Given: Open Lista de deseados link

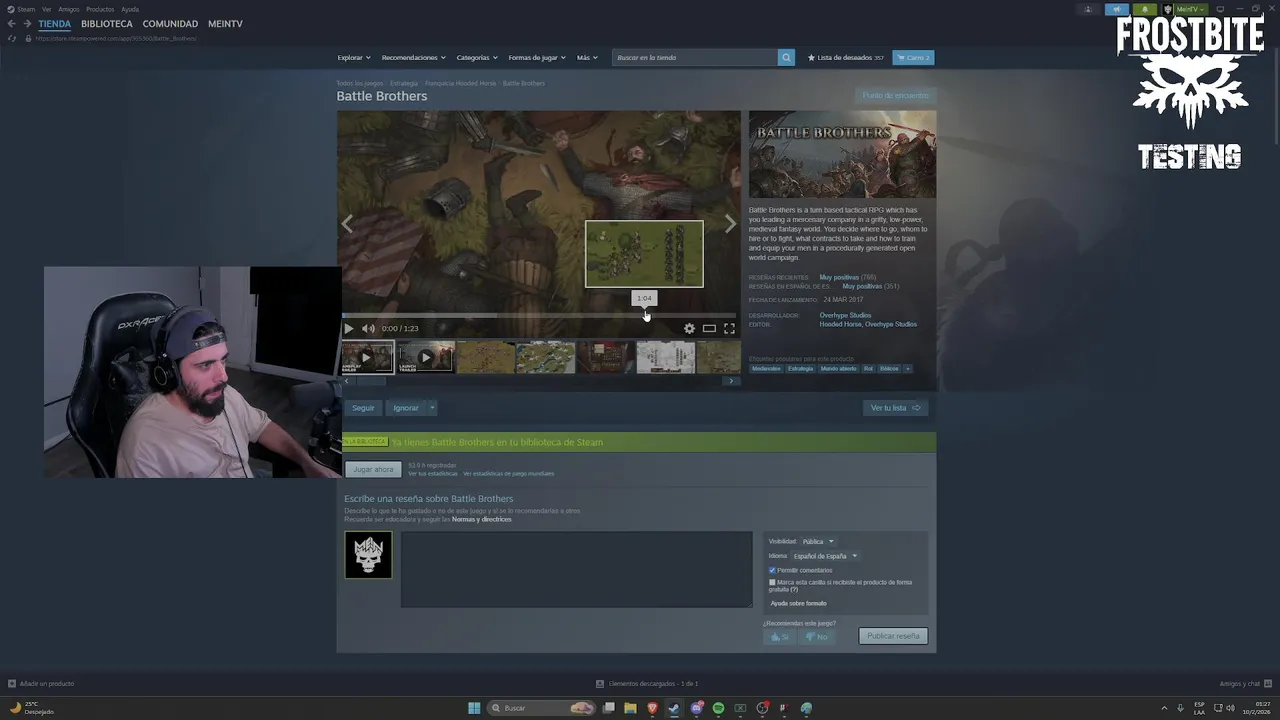Looking at the screenshot, I should [x=846, y=57].
